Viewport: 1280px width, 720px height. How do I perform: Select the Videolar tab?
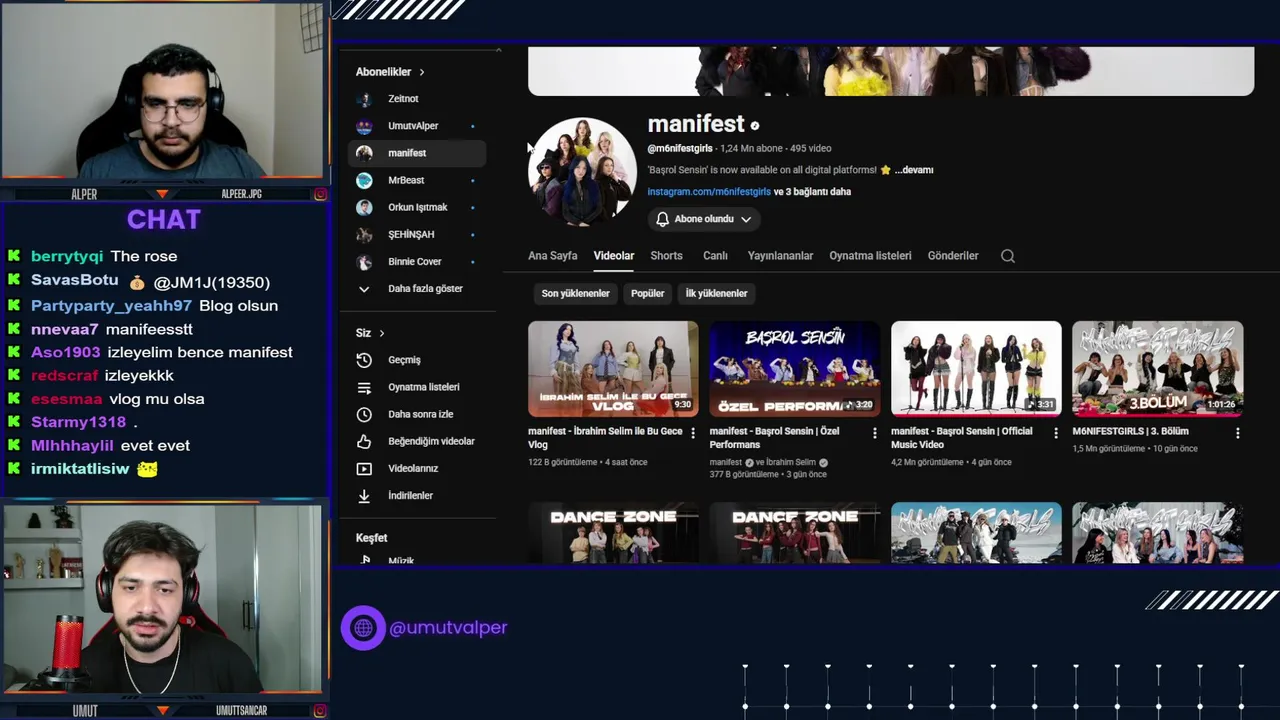click(x=614, y=256)
